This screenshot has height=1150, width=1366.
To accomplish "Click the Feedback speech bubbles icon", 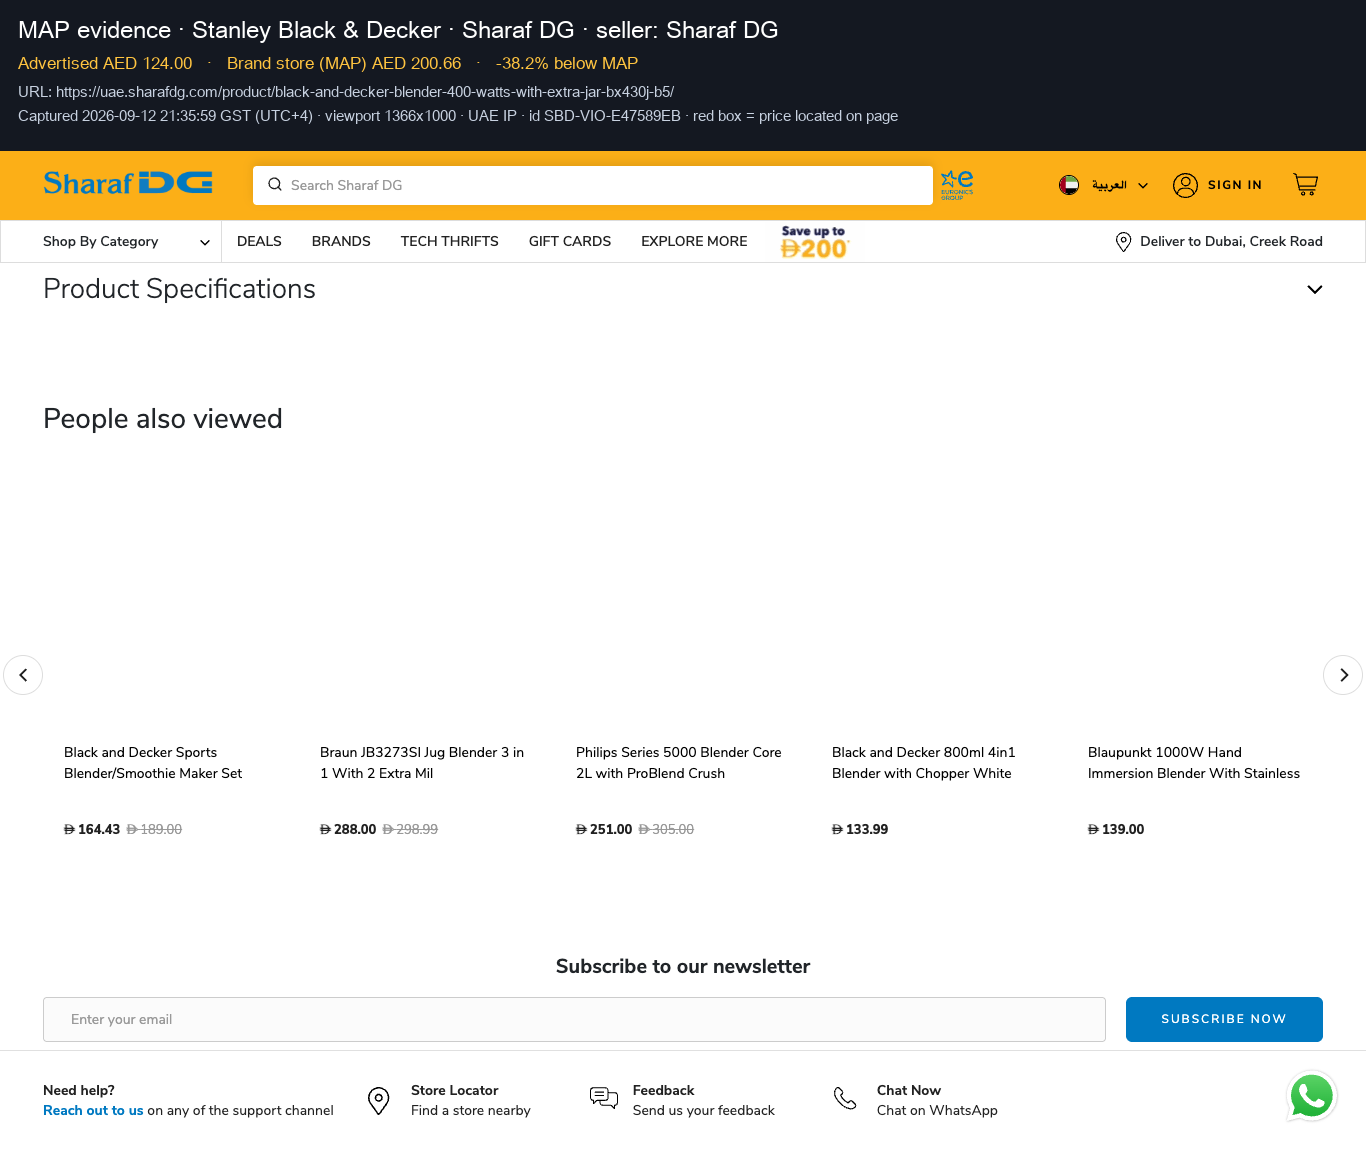I will pos(604,1099).
